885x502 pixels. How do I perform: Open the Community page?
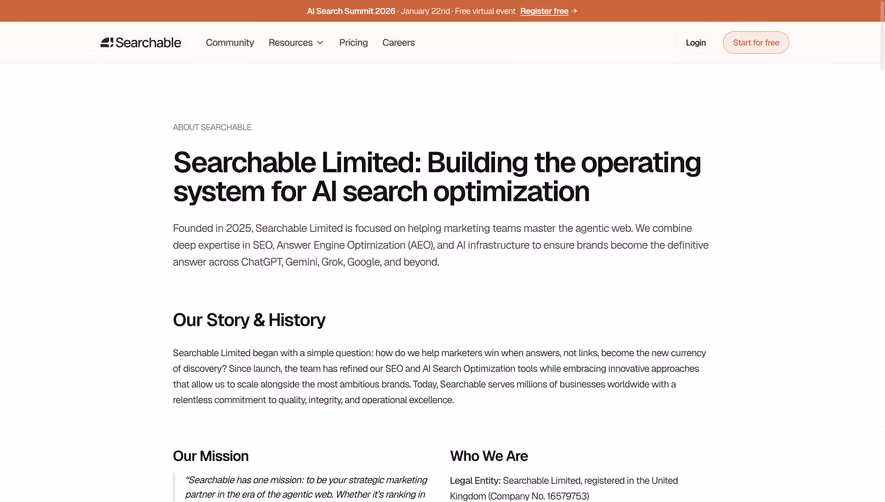click(230, 42)
